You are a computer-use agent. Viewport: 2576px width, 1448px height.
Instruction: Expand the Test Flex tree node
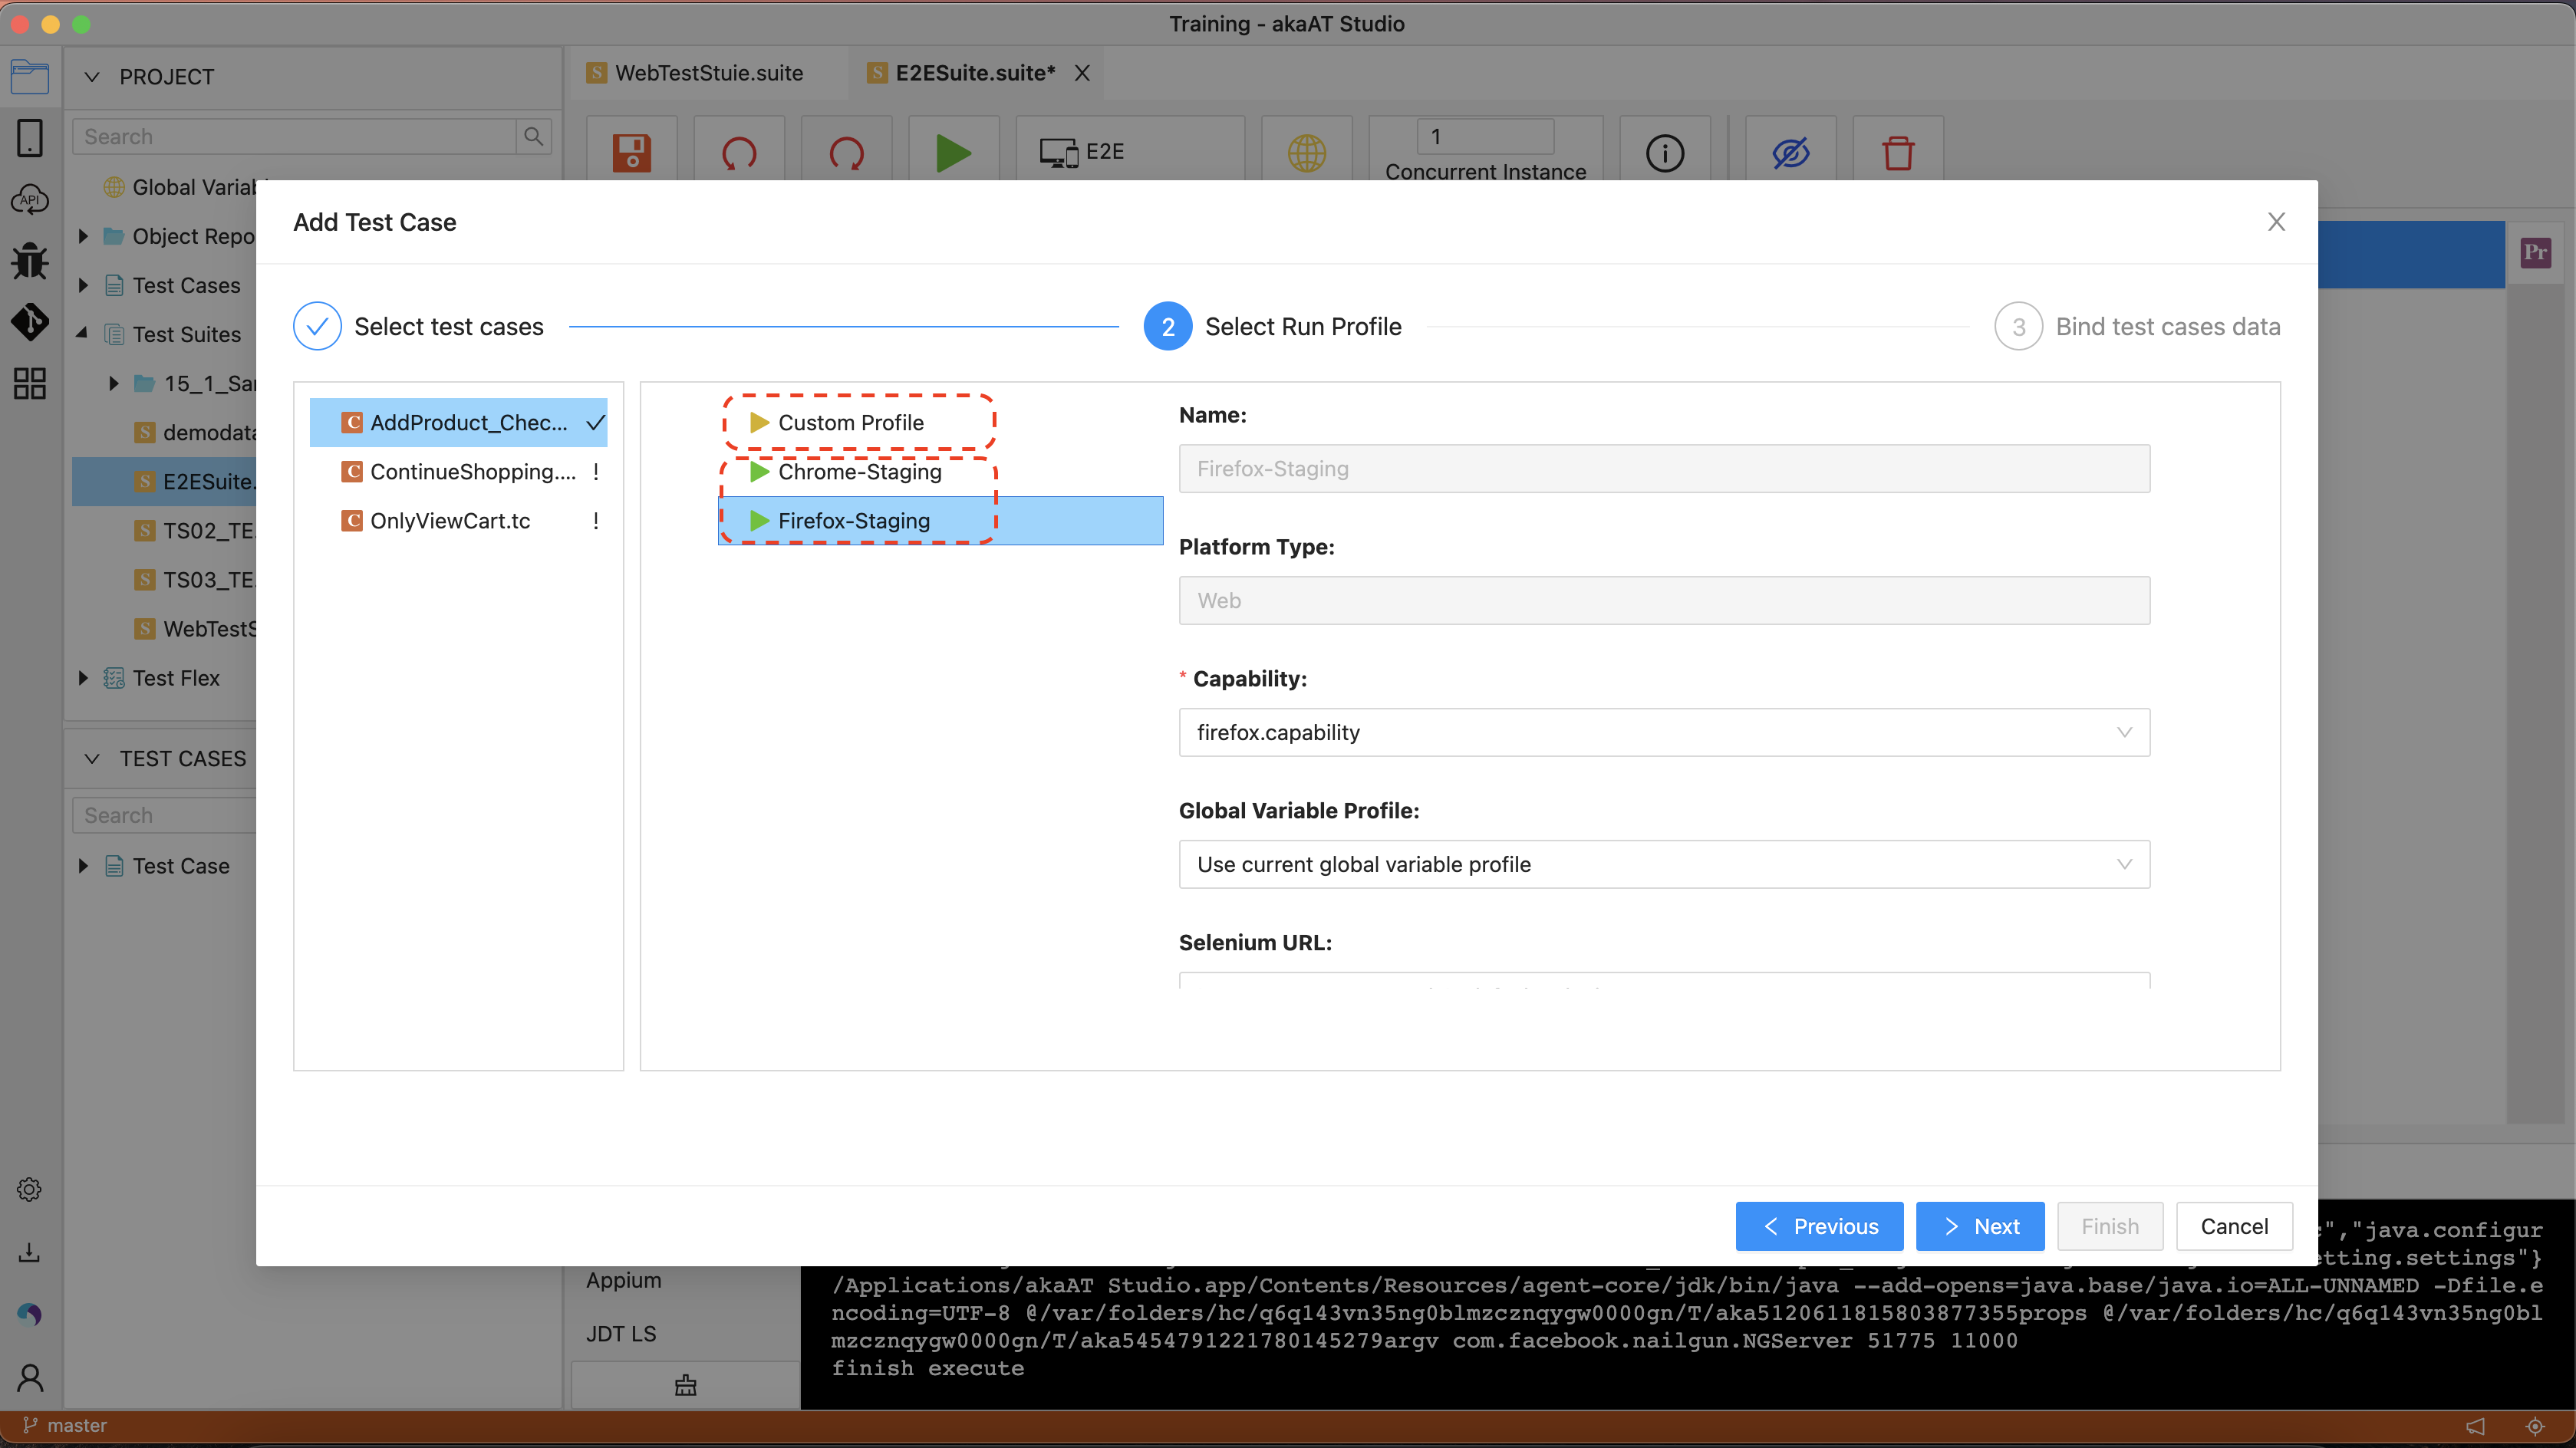click(84, 679)
